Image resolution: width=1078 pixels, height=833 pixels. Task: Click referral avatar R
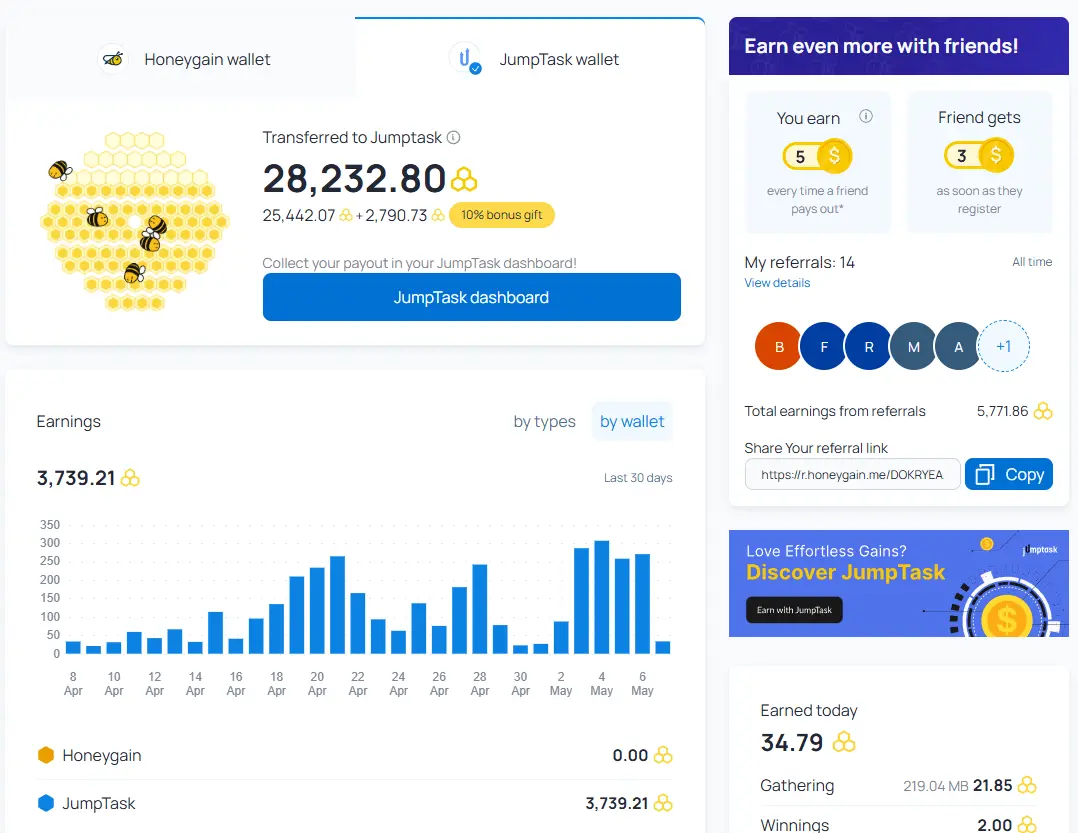(x=869, y=346)
